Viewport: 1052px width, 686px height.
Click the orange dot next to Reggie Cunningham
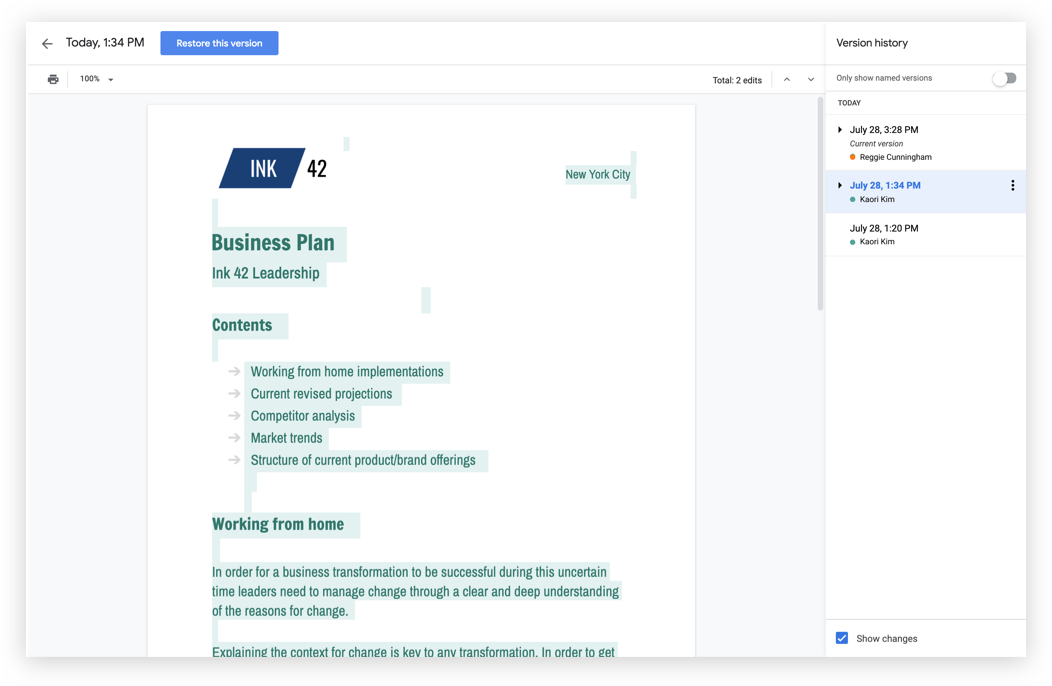[854, 157]
